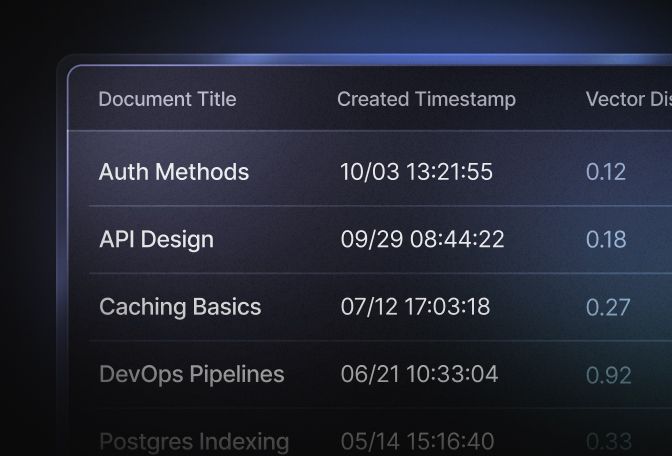Viewport: 672px width, 456px height.
Task: Open the API Design document
Action: (156, 240)
